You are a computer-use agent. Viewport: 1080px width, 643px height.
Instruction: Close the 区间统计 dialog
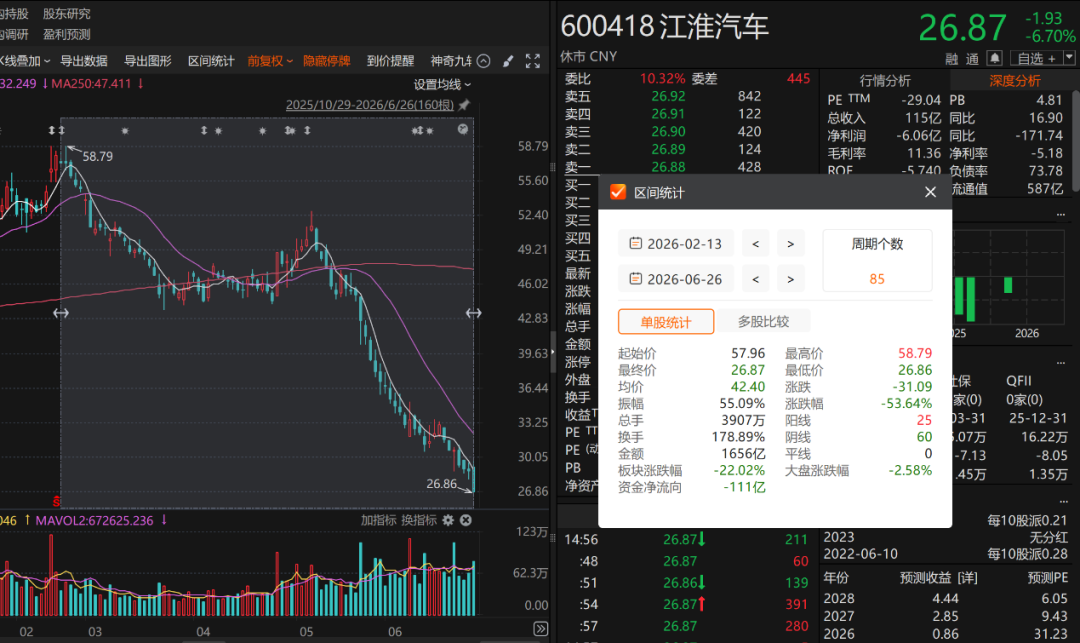click(931, 192)
